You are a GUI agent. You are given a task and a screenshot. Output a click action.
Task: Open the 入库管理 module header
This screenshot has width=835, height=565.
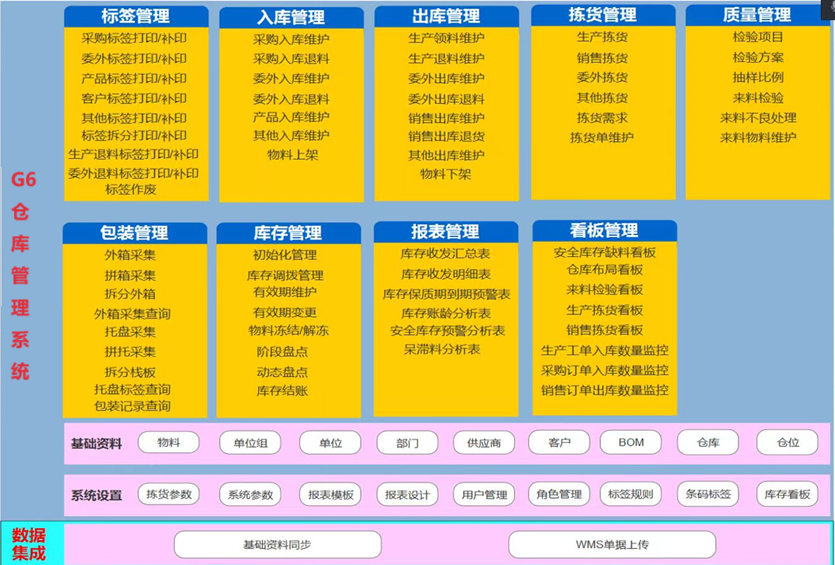pos(291,18)
